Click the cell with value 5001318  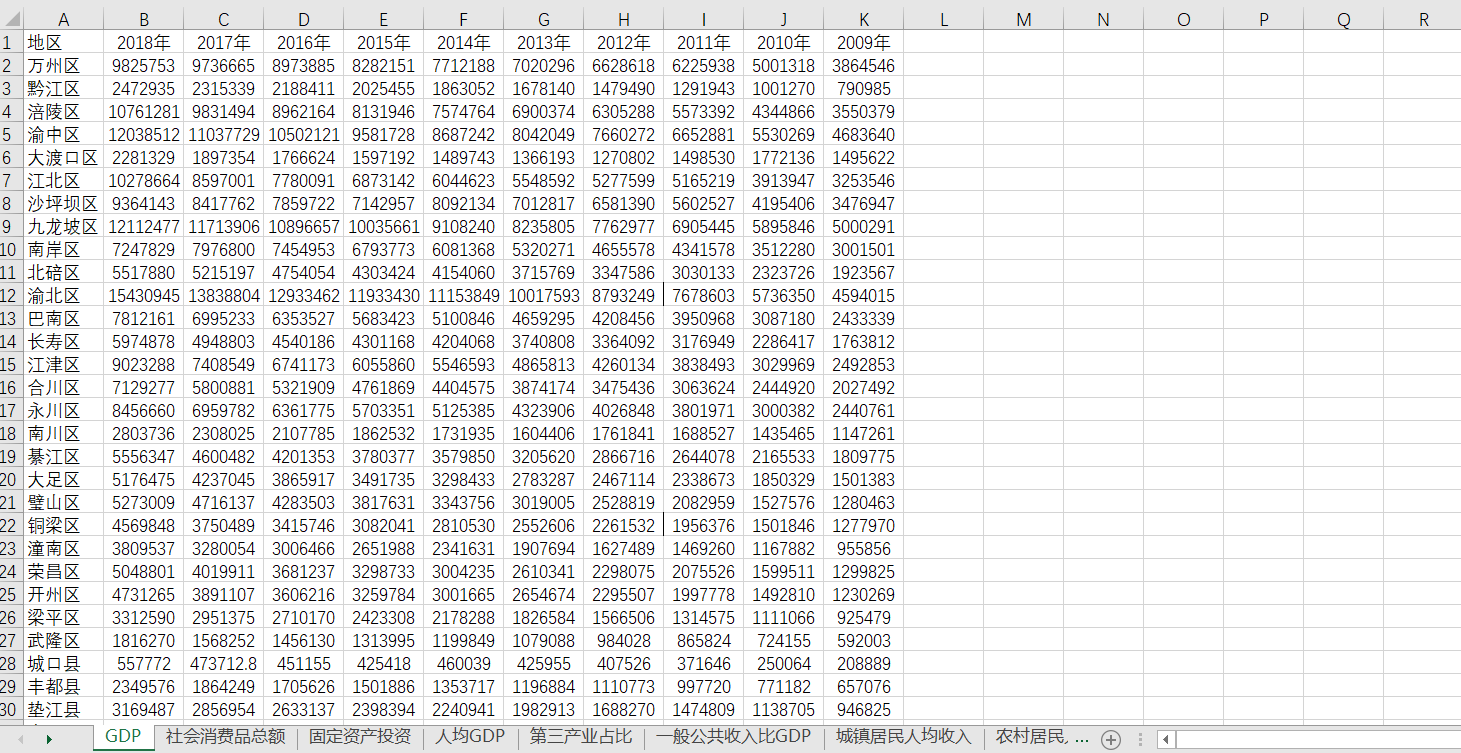784,66
